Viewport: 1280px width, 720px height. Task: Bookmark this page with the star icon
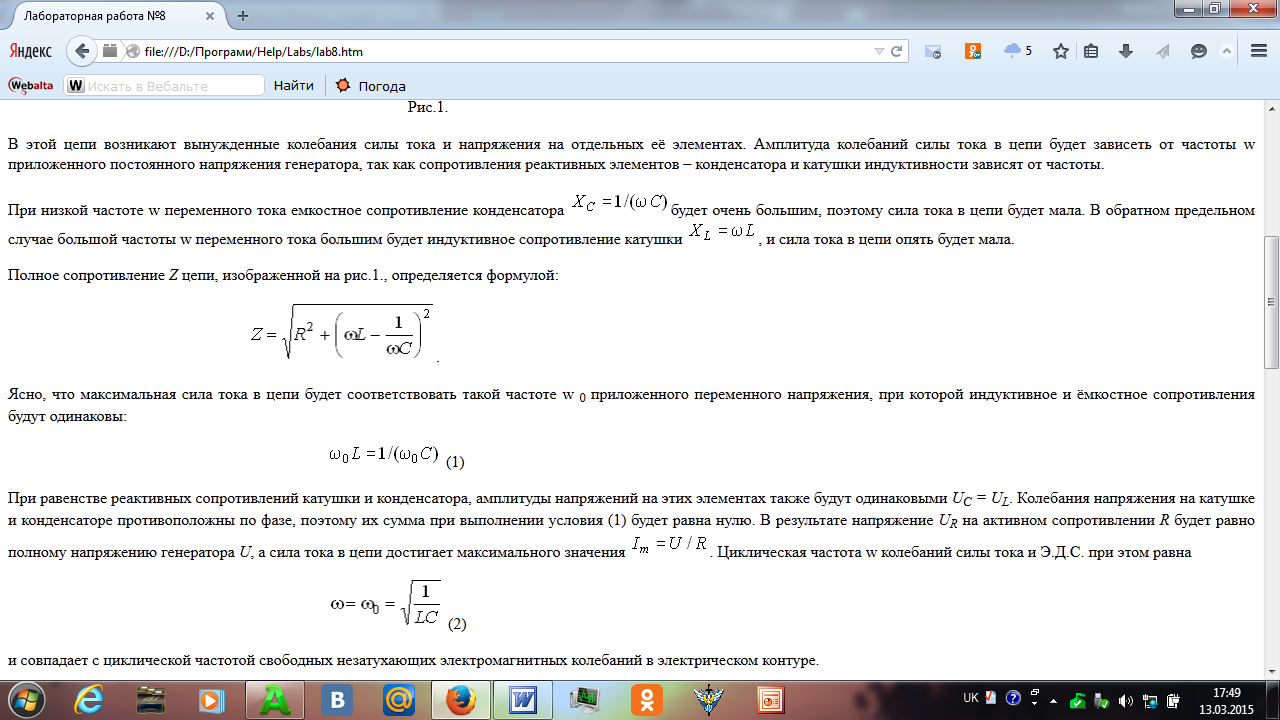(x=1060, y=51)
